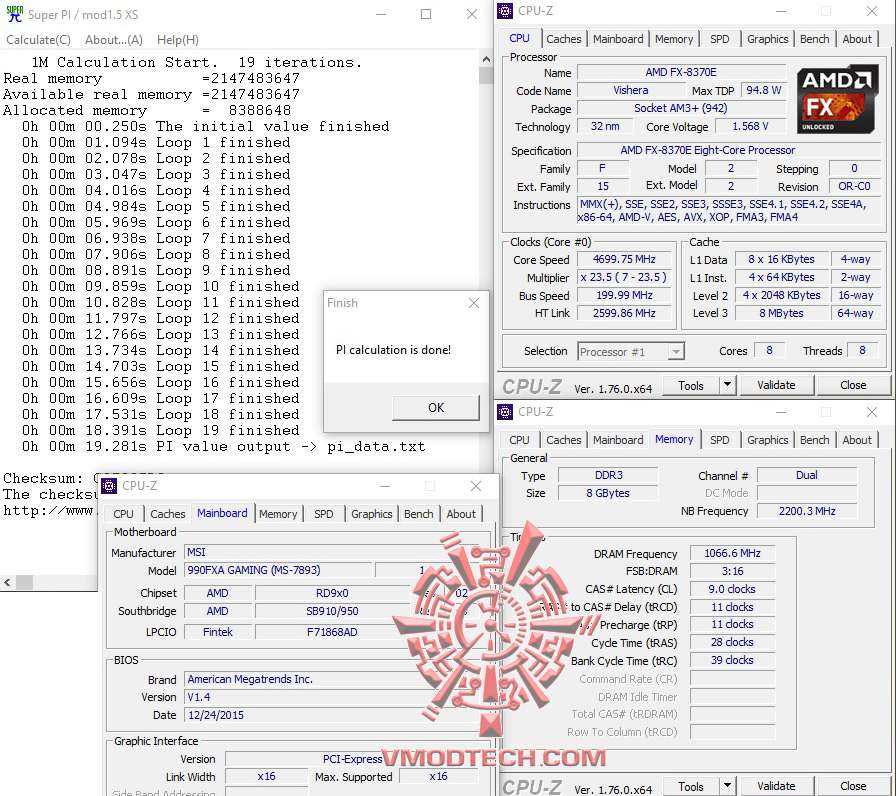Viewport: 896px width, 796px height.
Task: Select About tab in Mainboard CPU-Z window
Action: (x=461, y=514)
